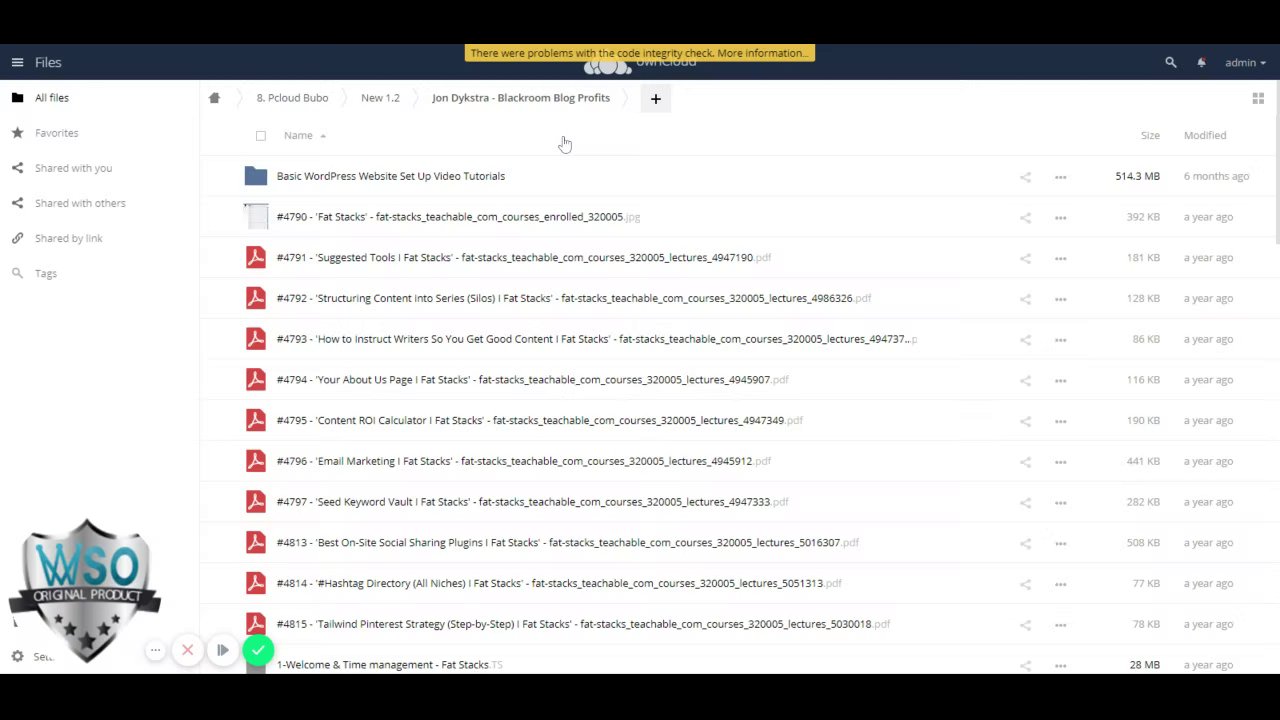Image resolution: width=1280 pixels, height=720 pixels.
Task: Share #4813 Social Sharing Plugins file
Action: pos(1025,543)
